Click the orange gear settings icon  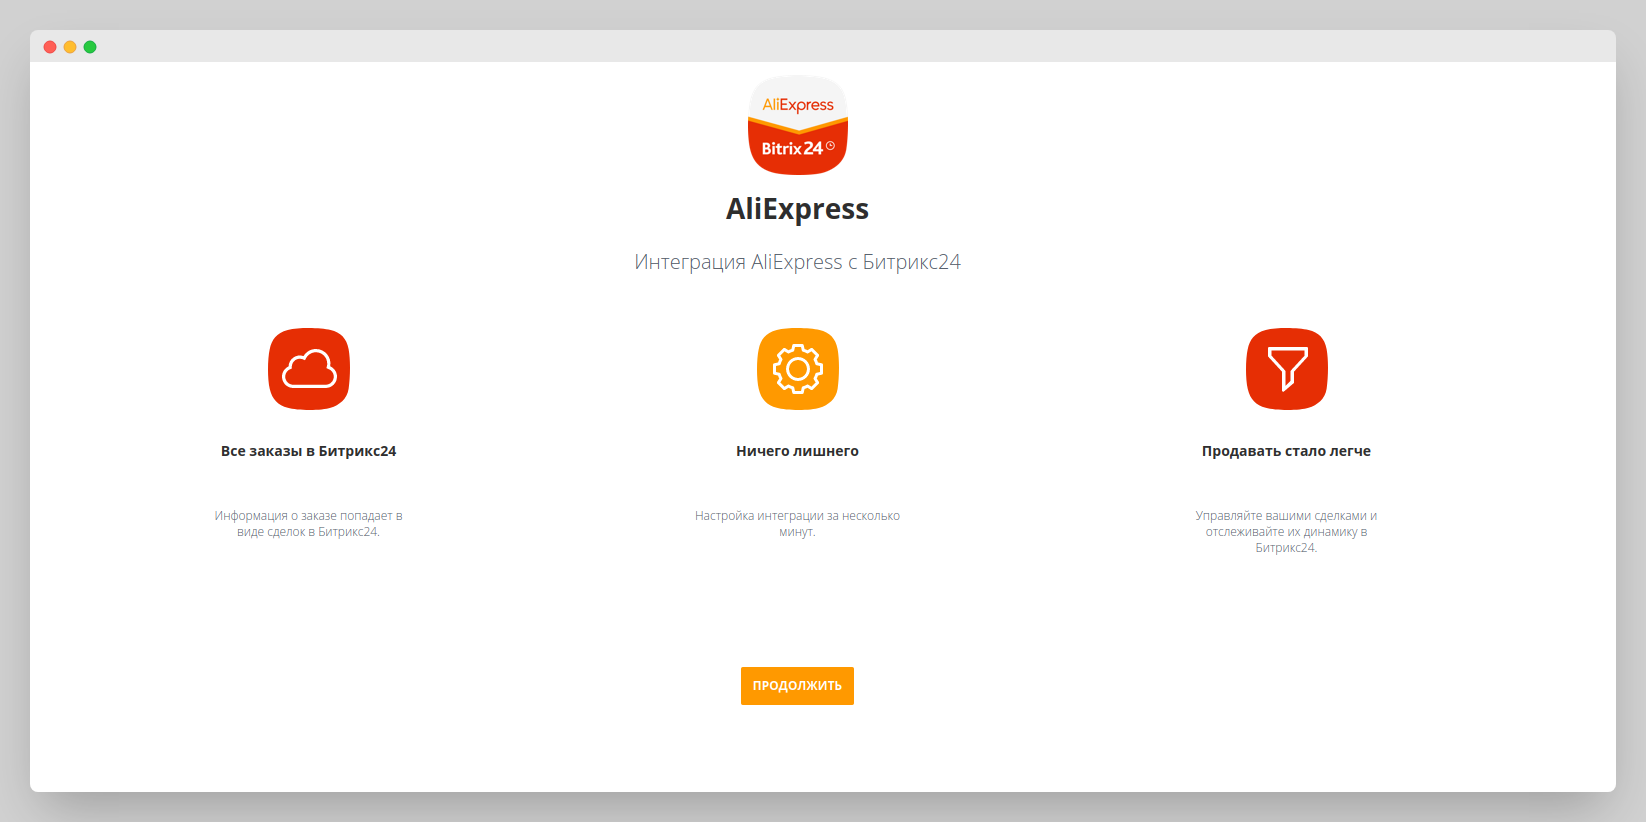[798, 369]
